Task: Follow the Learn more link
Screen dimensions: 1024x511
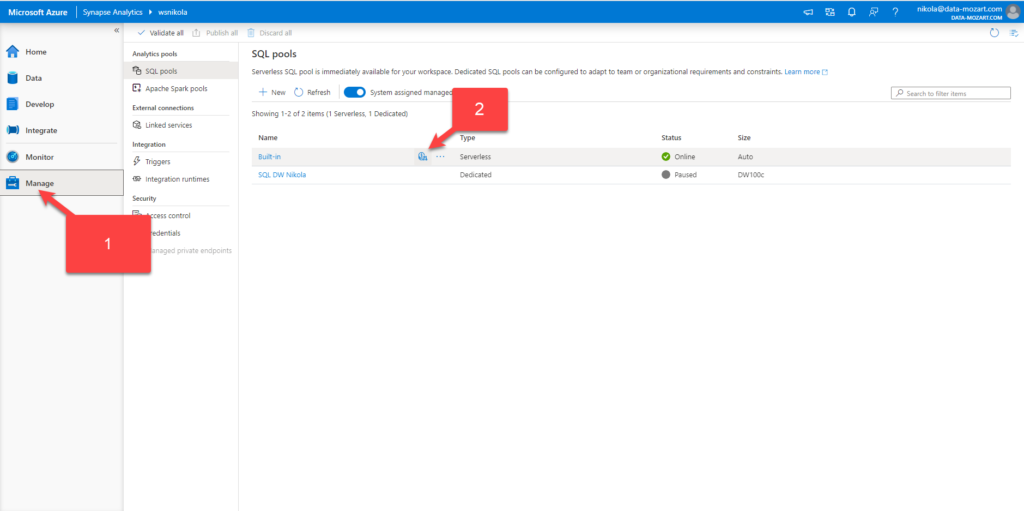Action: tap(806, 72)
